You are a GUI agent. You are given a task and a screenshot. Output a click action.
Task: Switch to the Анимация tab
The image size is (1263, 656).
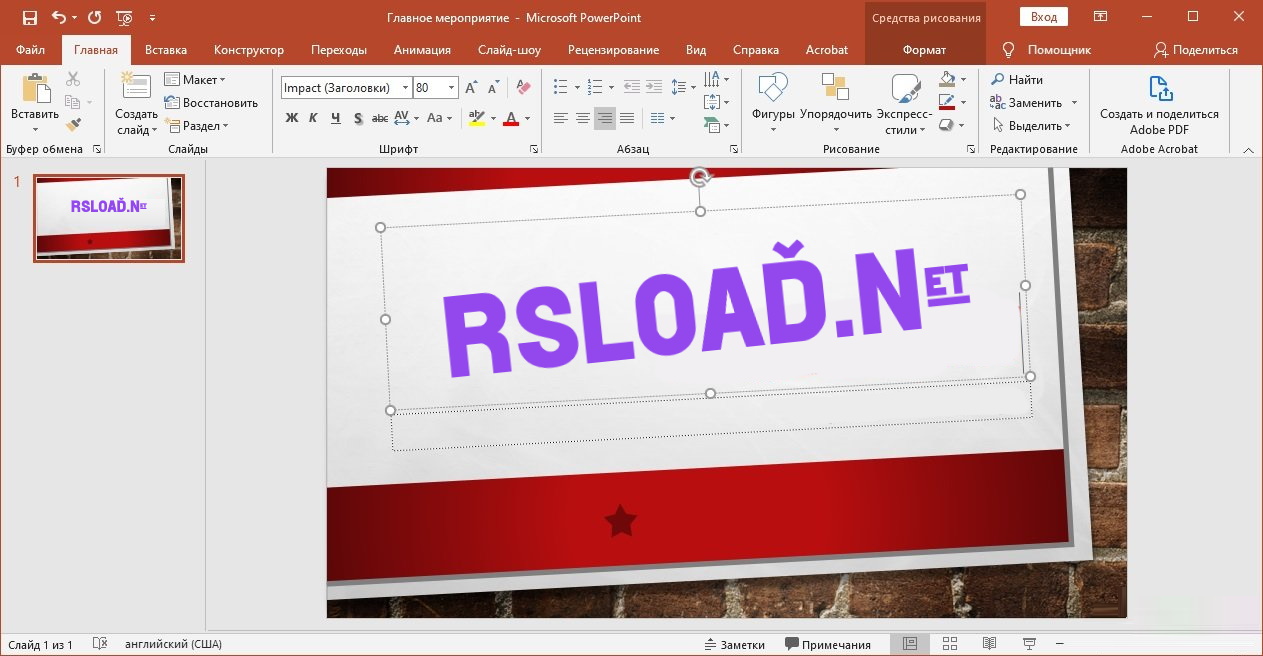[x=422, y=50]
